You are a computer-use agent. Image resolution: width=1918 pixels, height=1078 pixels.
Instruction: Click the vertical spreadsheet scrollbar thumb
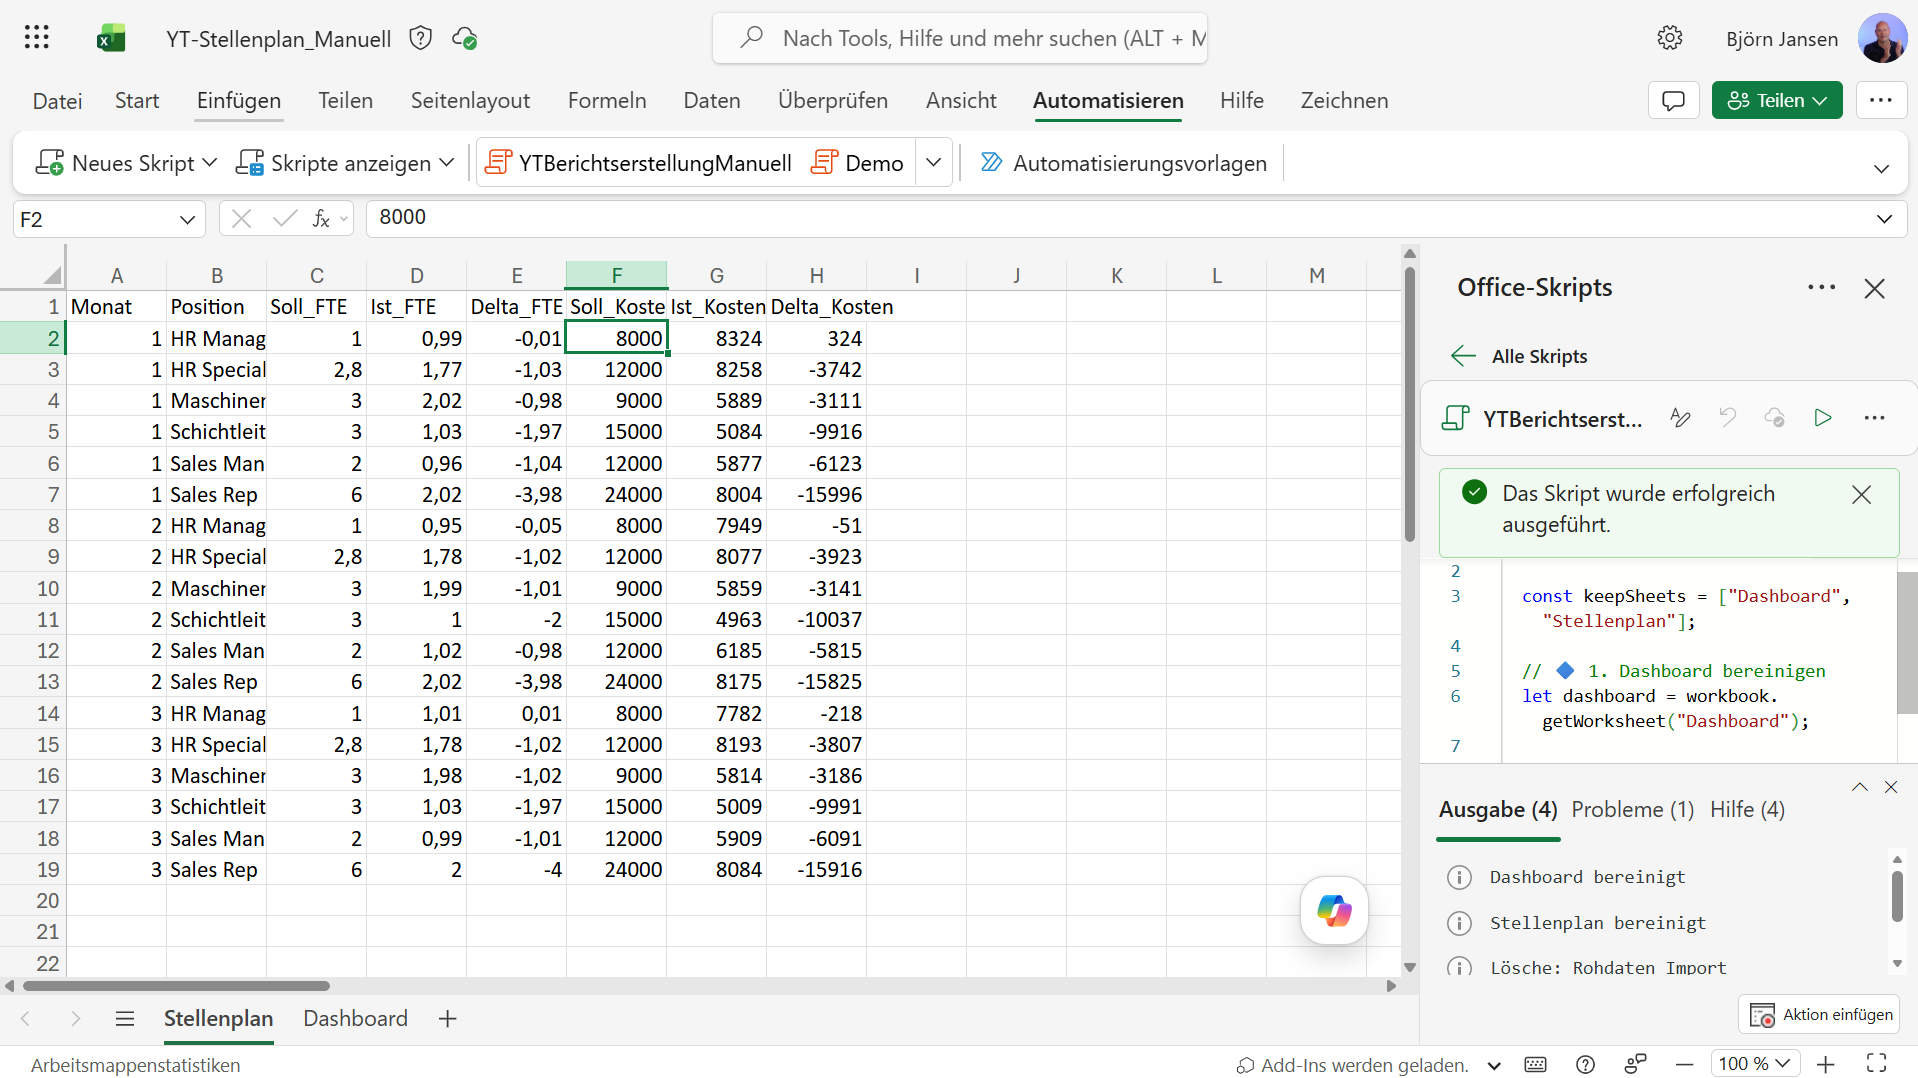1409,405
